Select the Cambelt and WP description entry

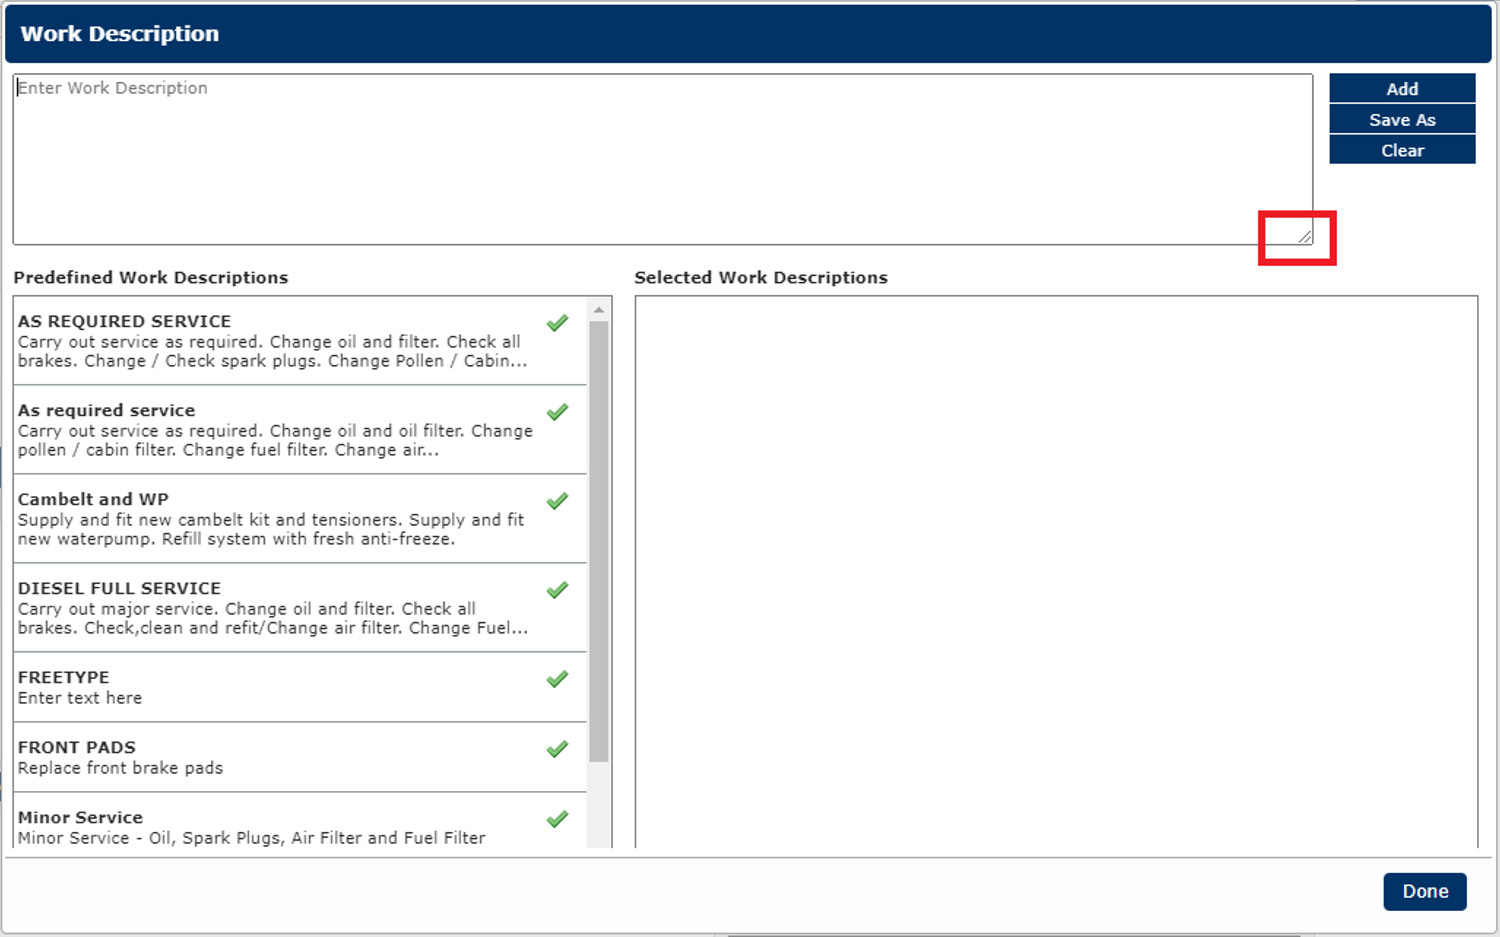(x=270, y=520)
